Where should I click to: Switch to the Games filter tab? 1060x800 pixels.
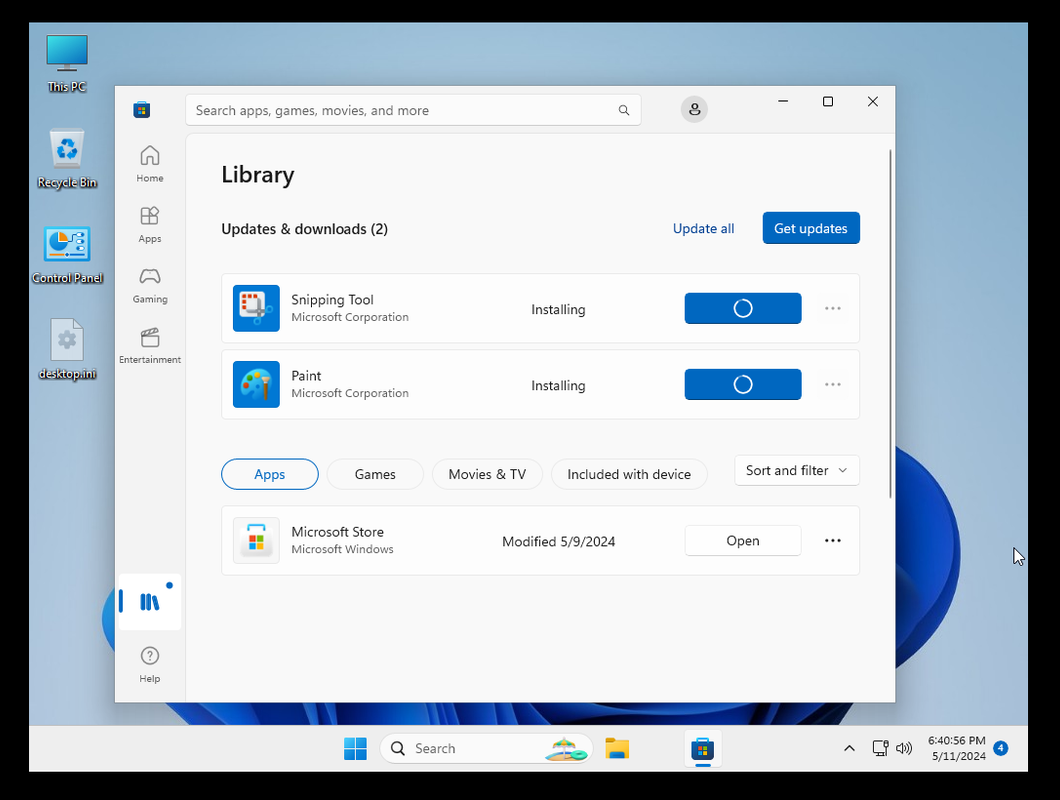pos(375,474)
